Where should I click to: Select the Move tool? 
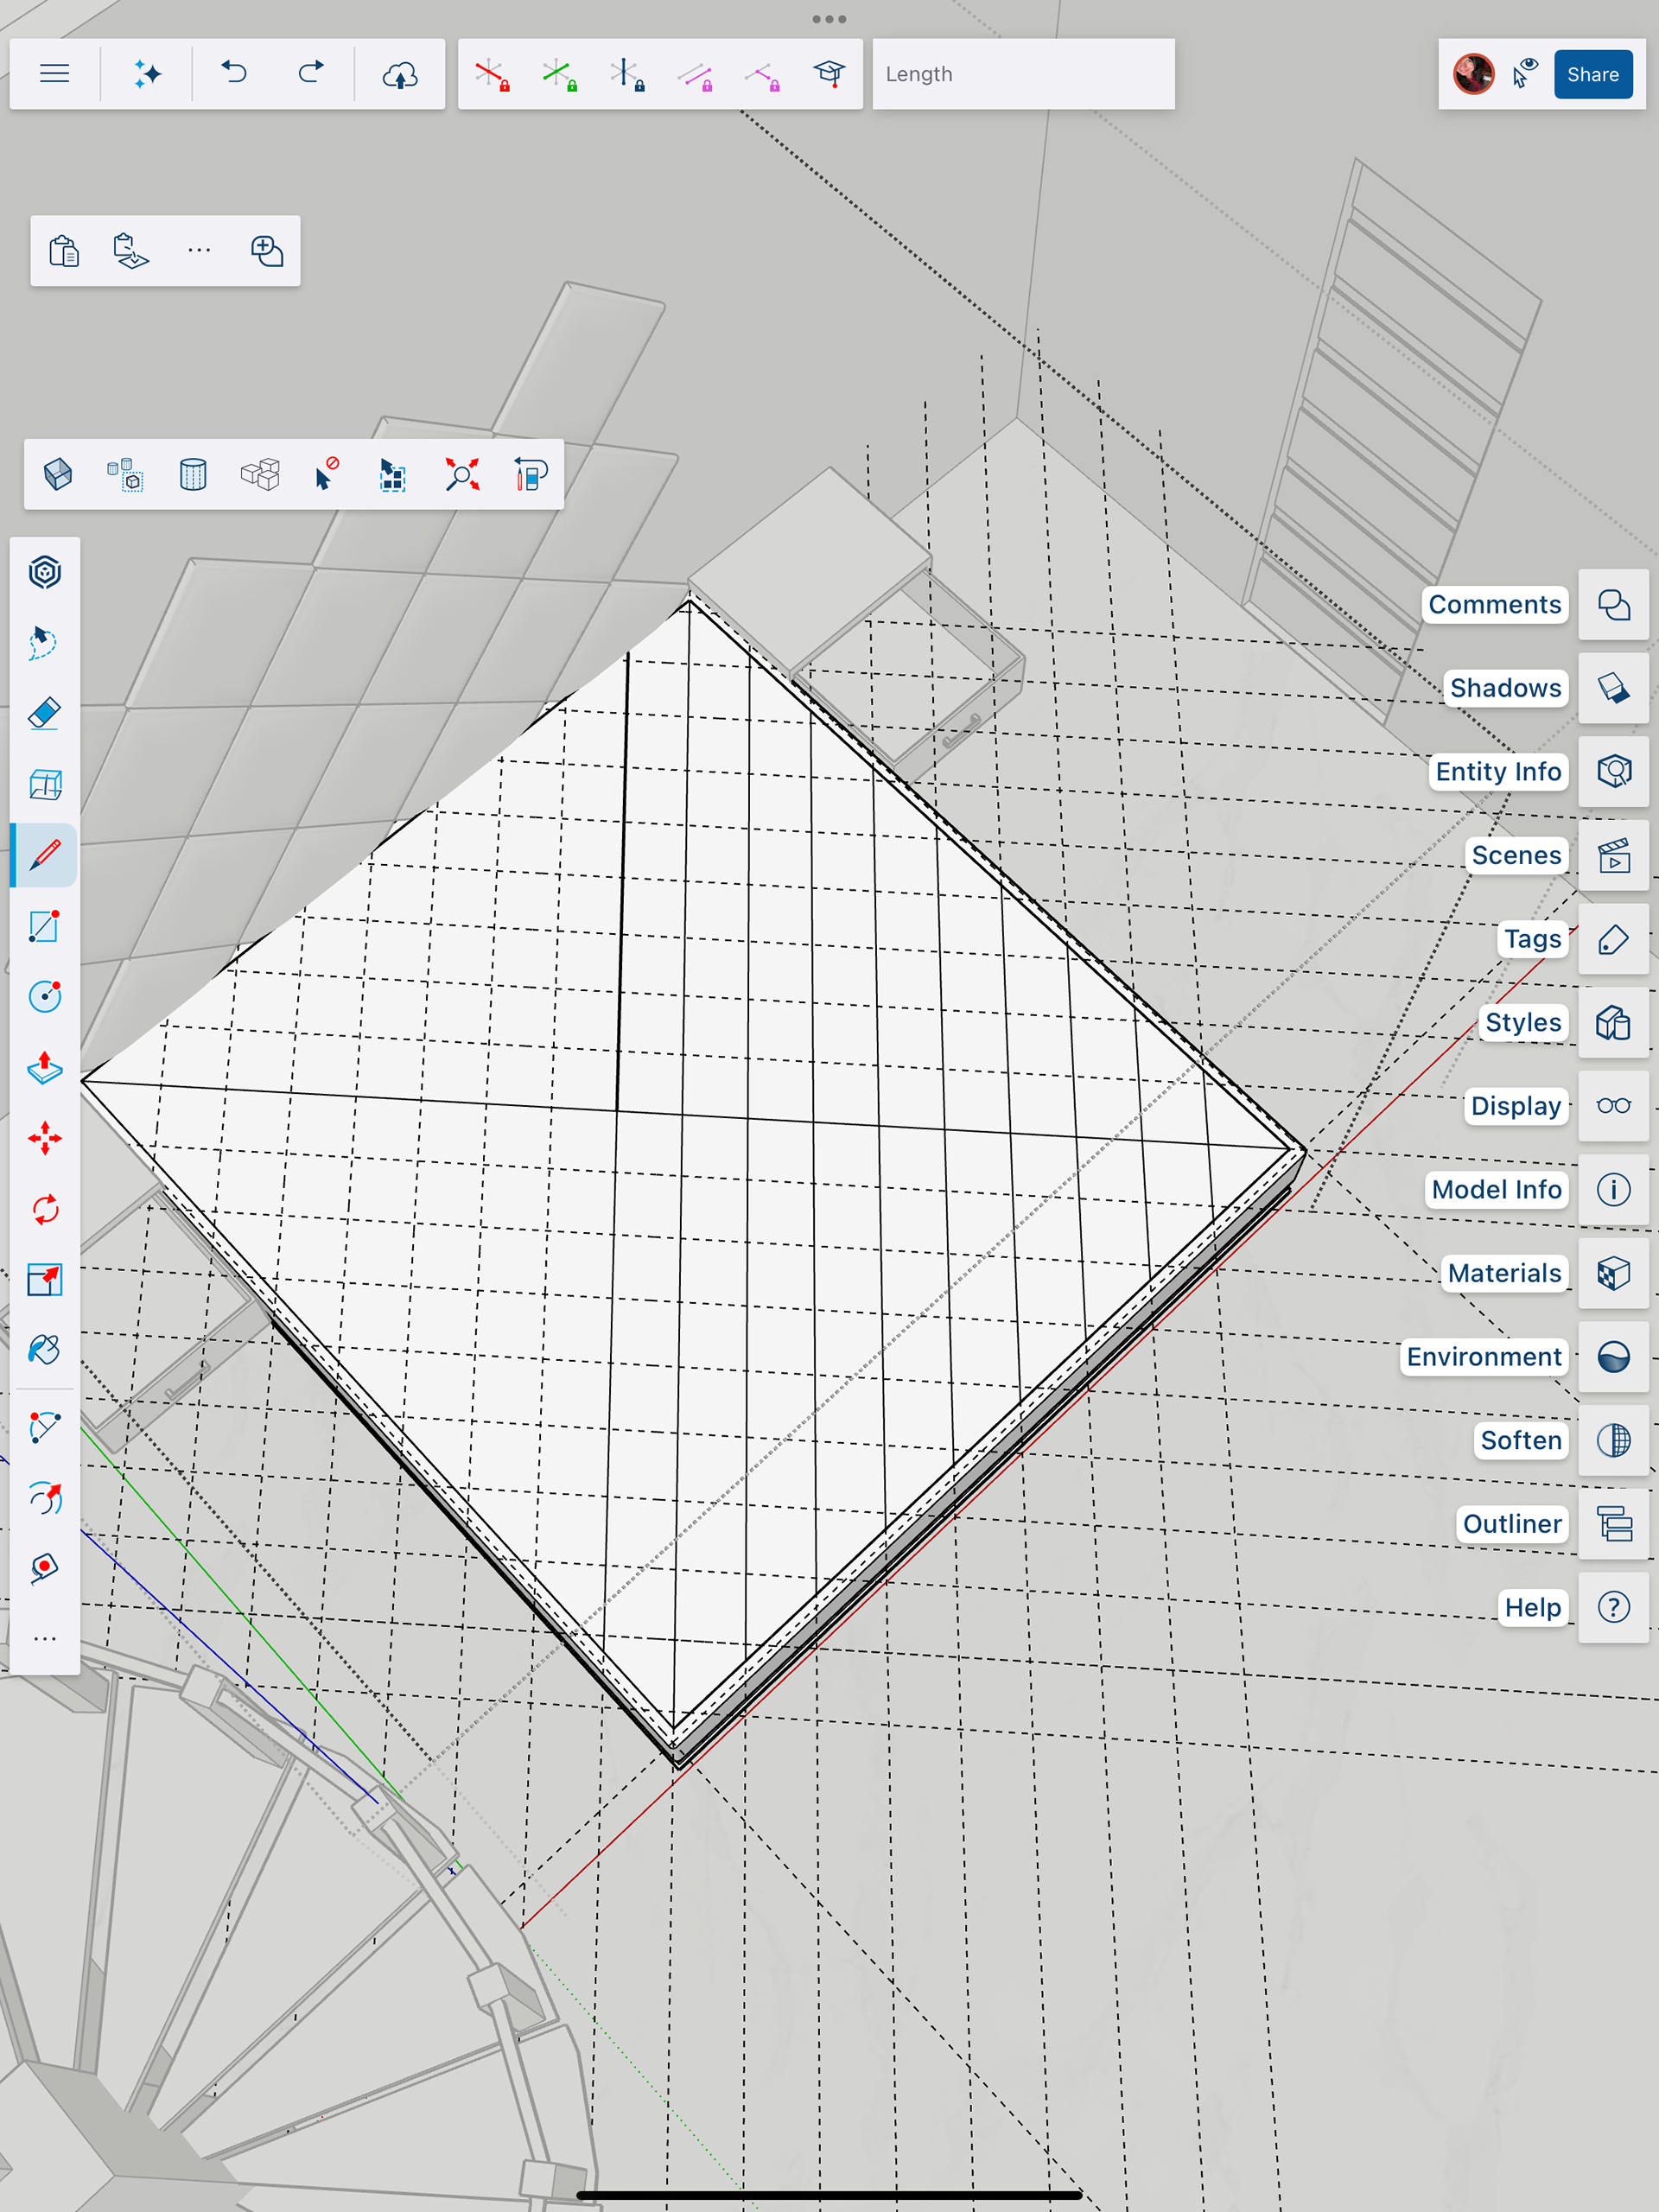click(x=44, y=1138)
